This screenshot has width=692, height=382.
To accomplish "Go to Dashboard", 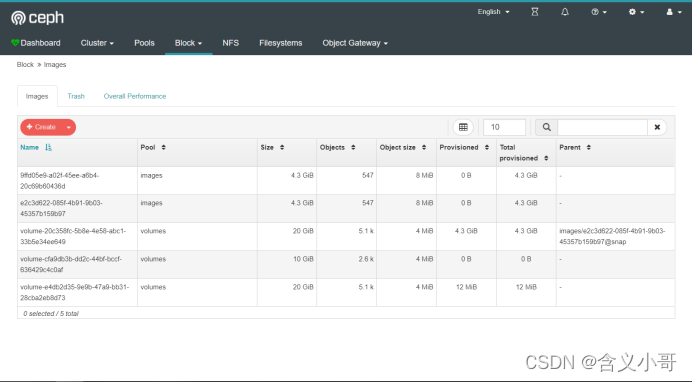I will 36,43.
